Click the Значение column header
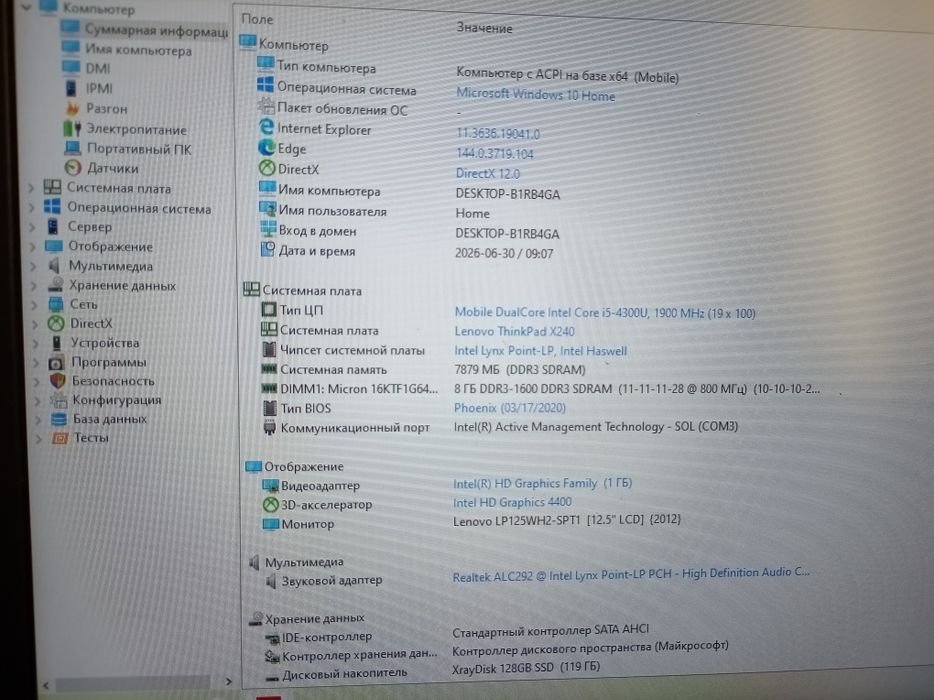 pyautogui.click(x=484, y=28)
